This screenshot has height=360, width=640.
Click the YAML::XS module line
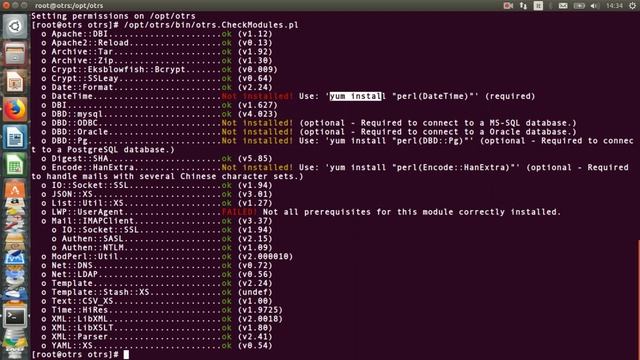157,346
